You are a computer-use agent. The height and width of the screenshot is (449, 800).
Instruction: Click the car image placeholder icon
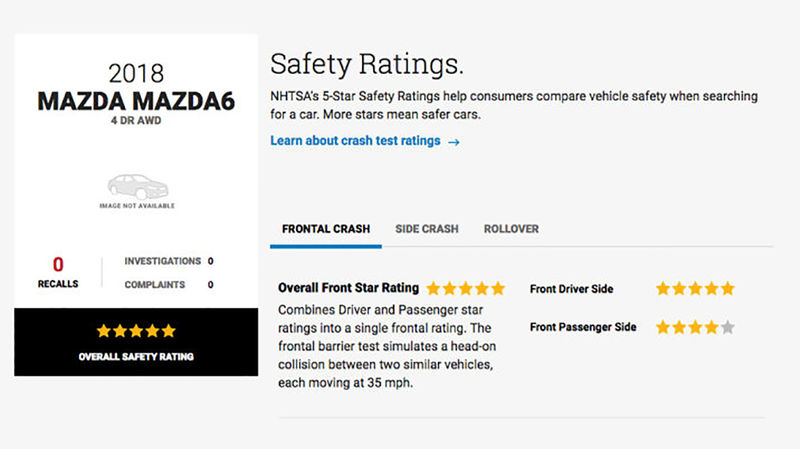pyautogui.click(x=136, y=185)
